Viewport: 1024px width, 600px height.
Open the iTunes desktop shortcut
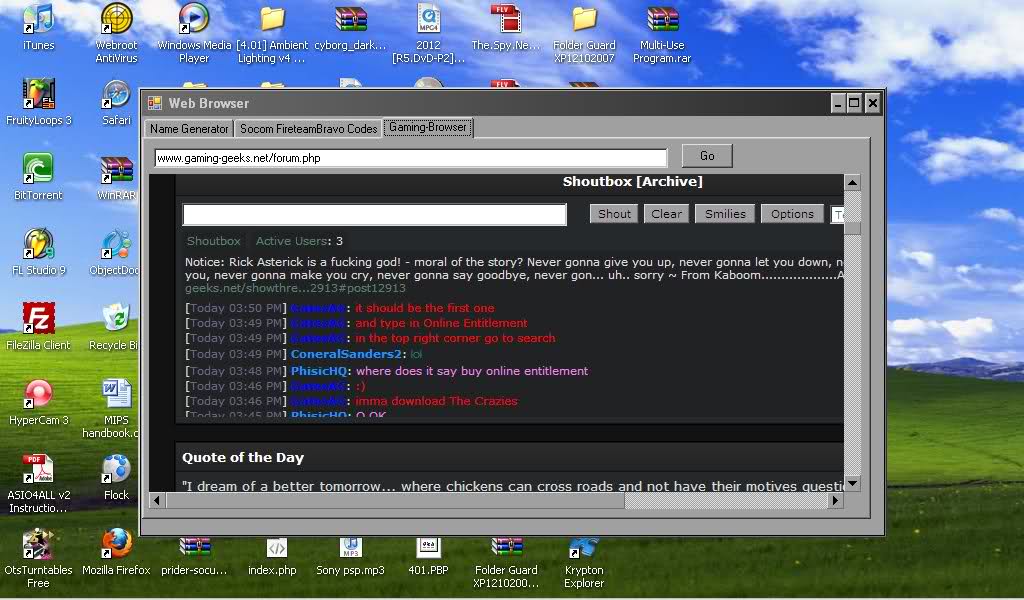[39, 26]
